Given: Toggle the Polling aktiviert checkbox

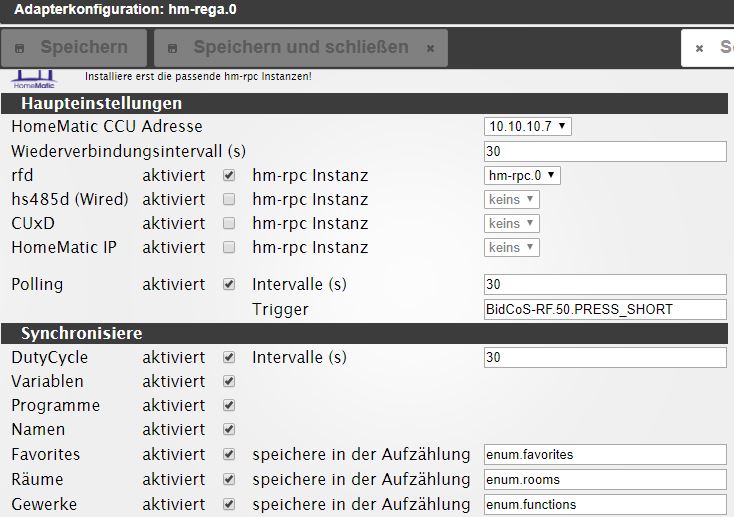Looking at the screenshot, I should pos(229,284).
